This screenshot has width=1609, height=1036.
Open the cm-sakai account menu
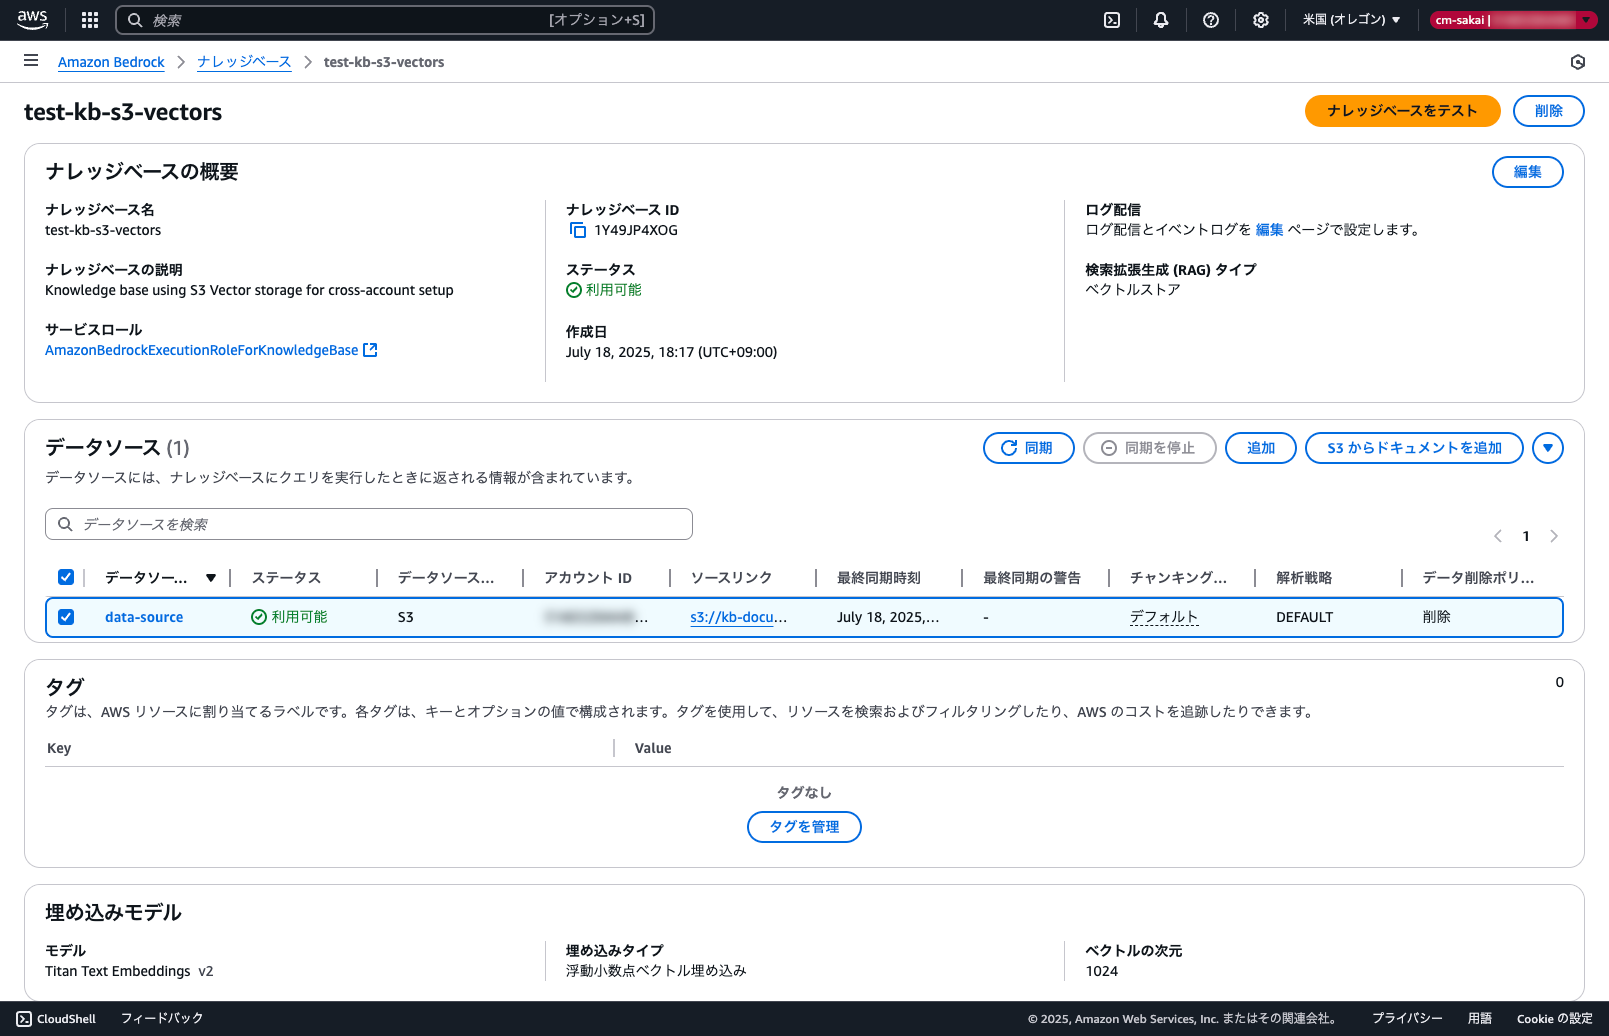(1513, 20)
